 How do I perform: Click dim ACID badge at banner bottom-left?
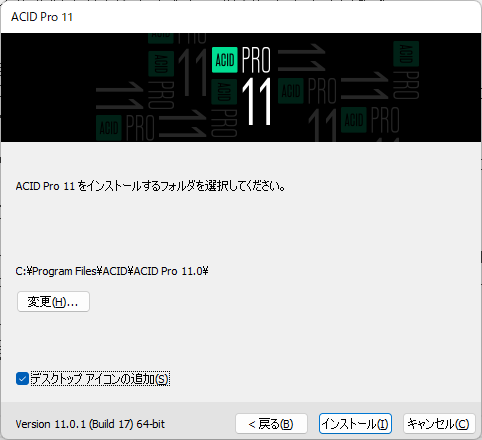(x=109, y=128)
